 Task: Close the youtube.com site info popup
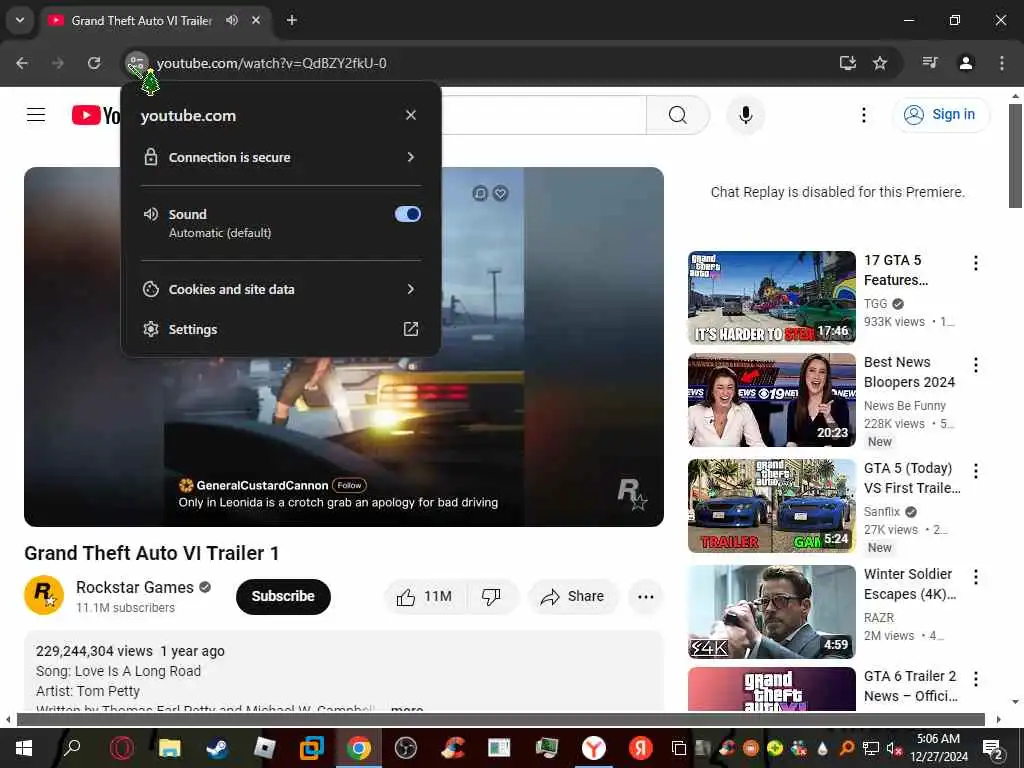[x=411, y=115]
